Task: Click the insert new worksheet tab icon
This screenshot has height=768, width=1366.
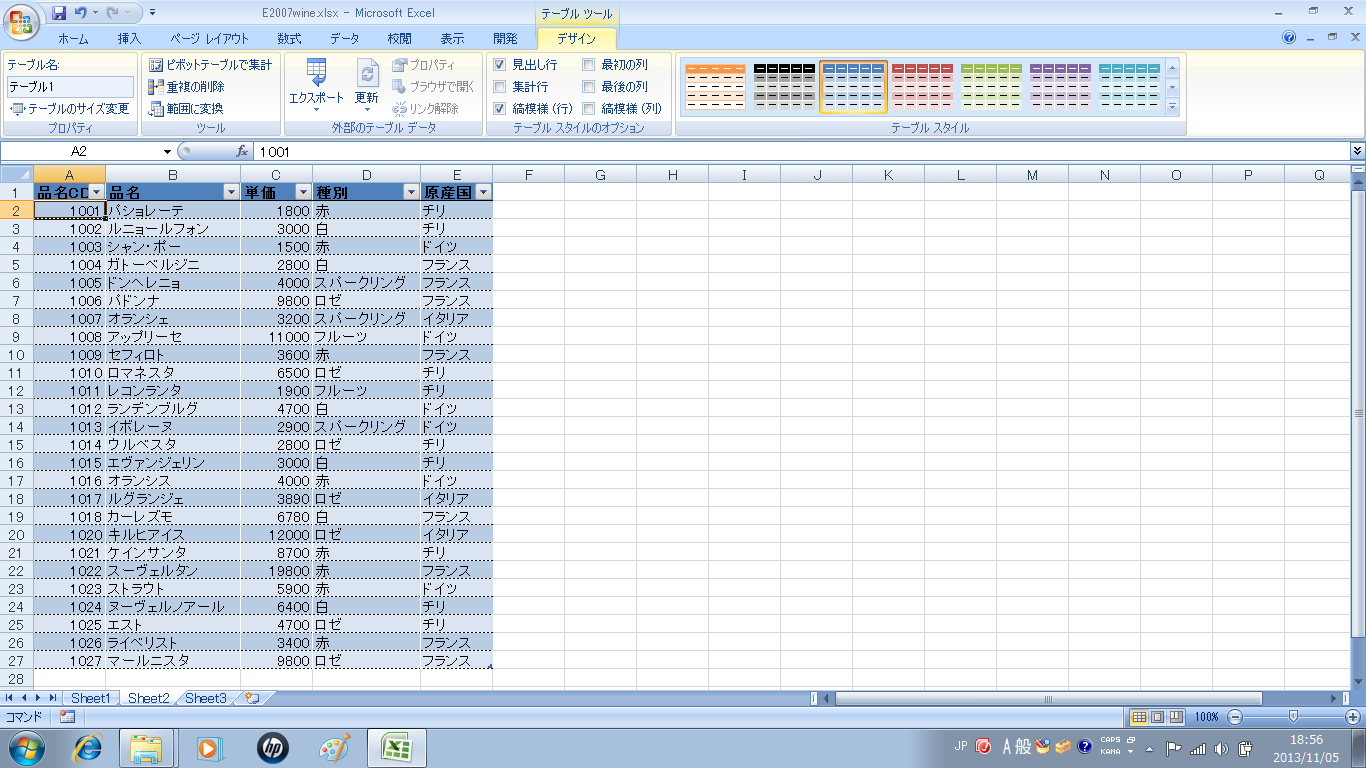Action: (252, 698)
